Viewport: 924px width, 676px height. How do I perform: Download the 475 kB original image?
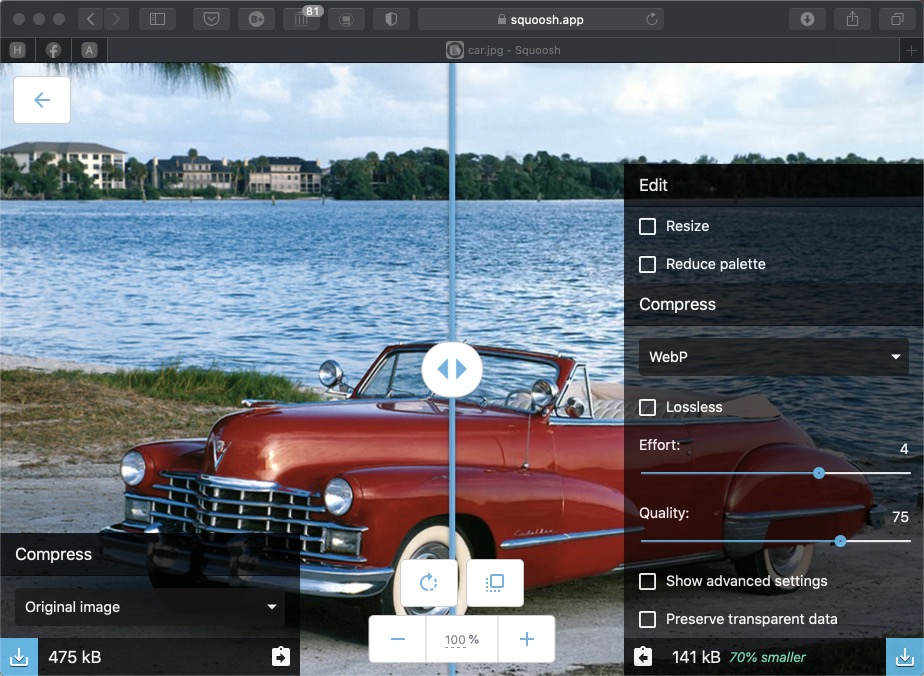pos(18,657)
